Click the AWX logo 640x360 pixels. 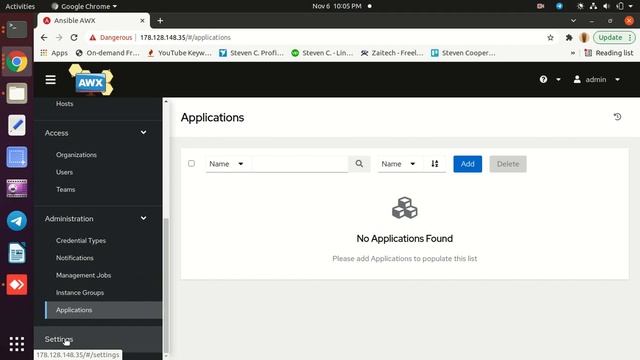[x=91, y=80]
